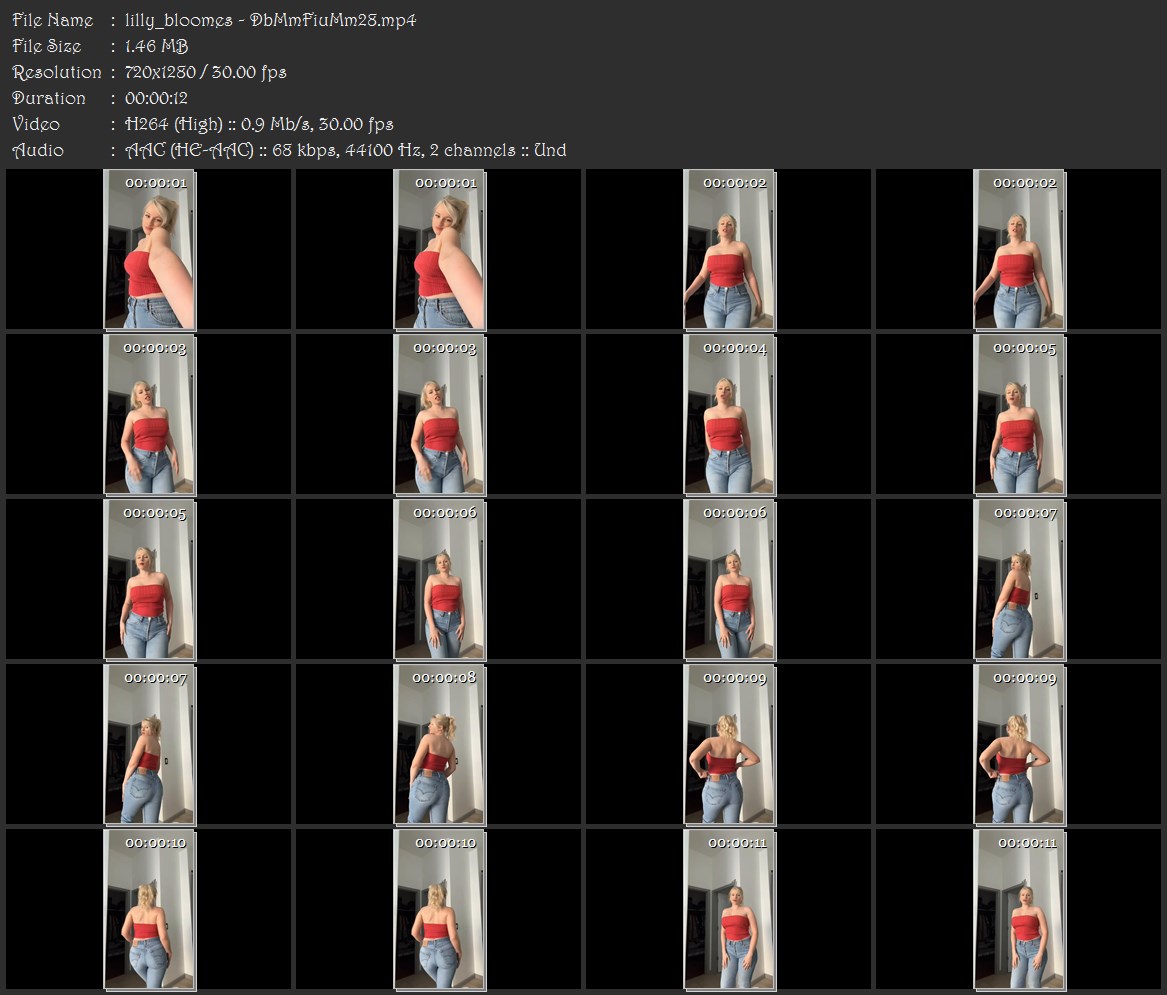Click the 'Duration' label
1167x995 pixels.
coord(49,98)
